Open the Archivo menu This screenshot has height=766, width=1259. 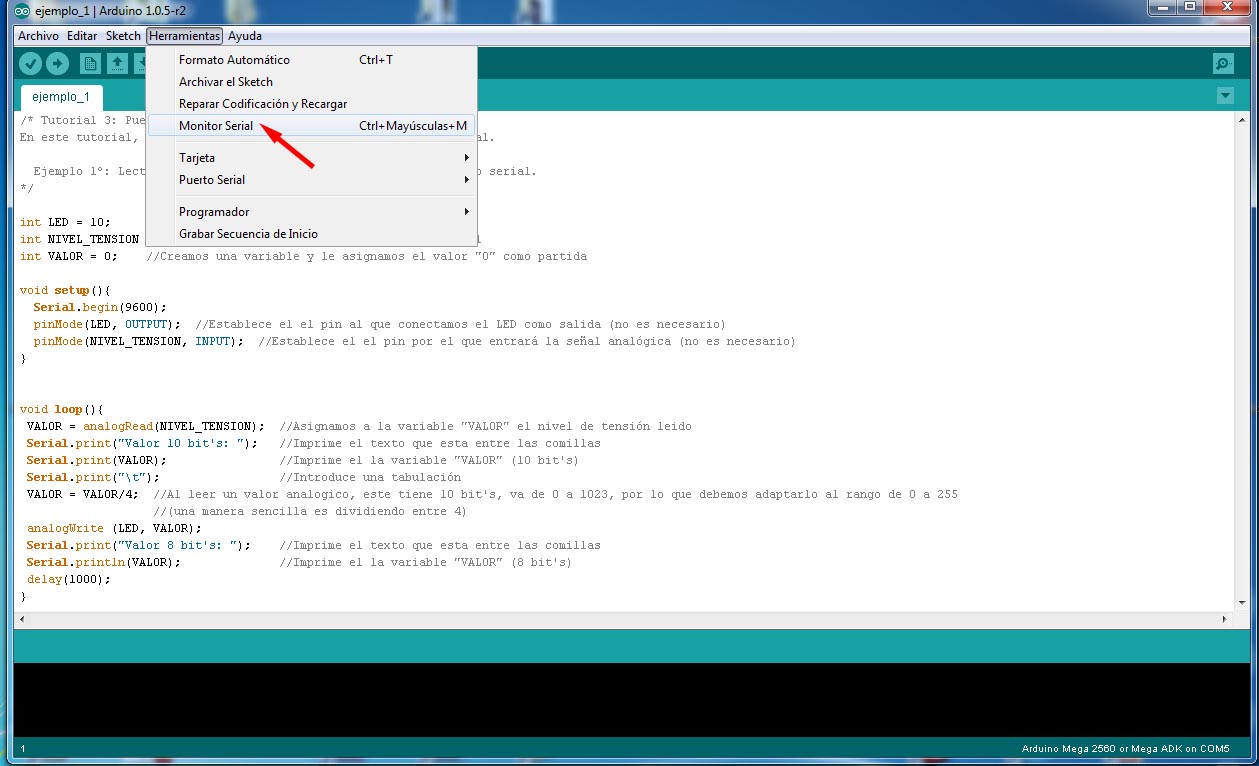tap(38, 36)
